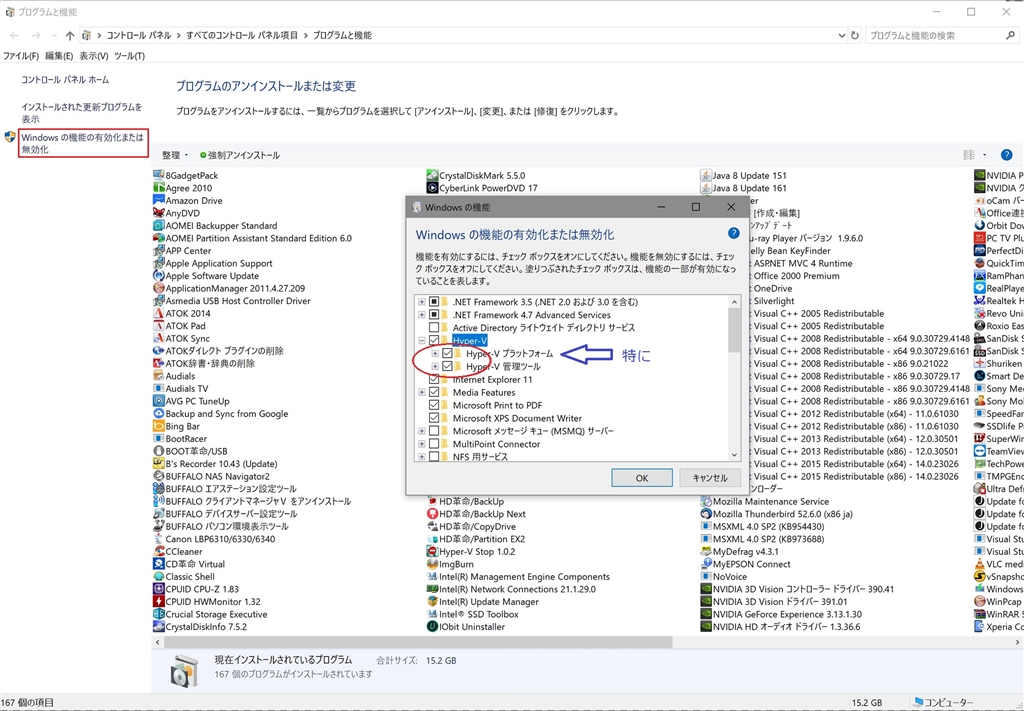This screenshot has width=1024, height=711.
Task: Toggle the .NET Framework 4.7 Advanced Services checkbox
Action: [434, 315]
